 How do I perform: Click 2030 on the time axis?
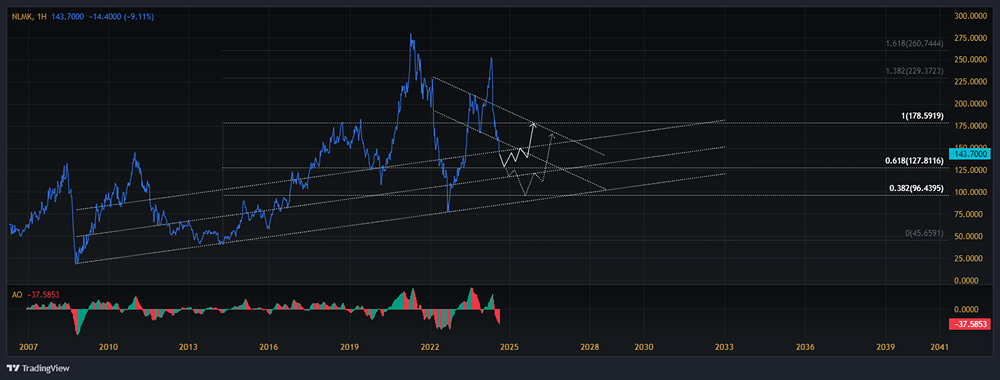pos(643,347)
